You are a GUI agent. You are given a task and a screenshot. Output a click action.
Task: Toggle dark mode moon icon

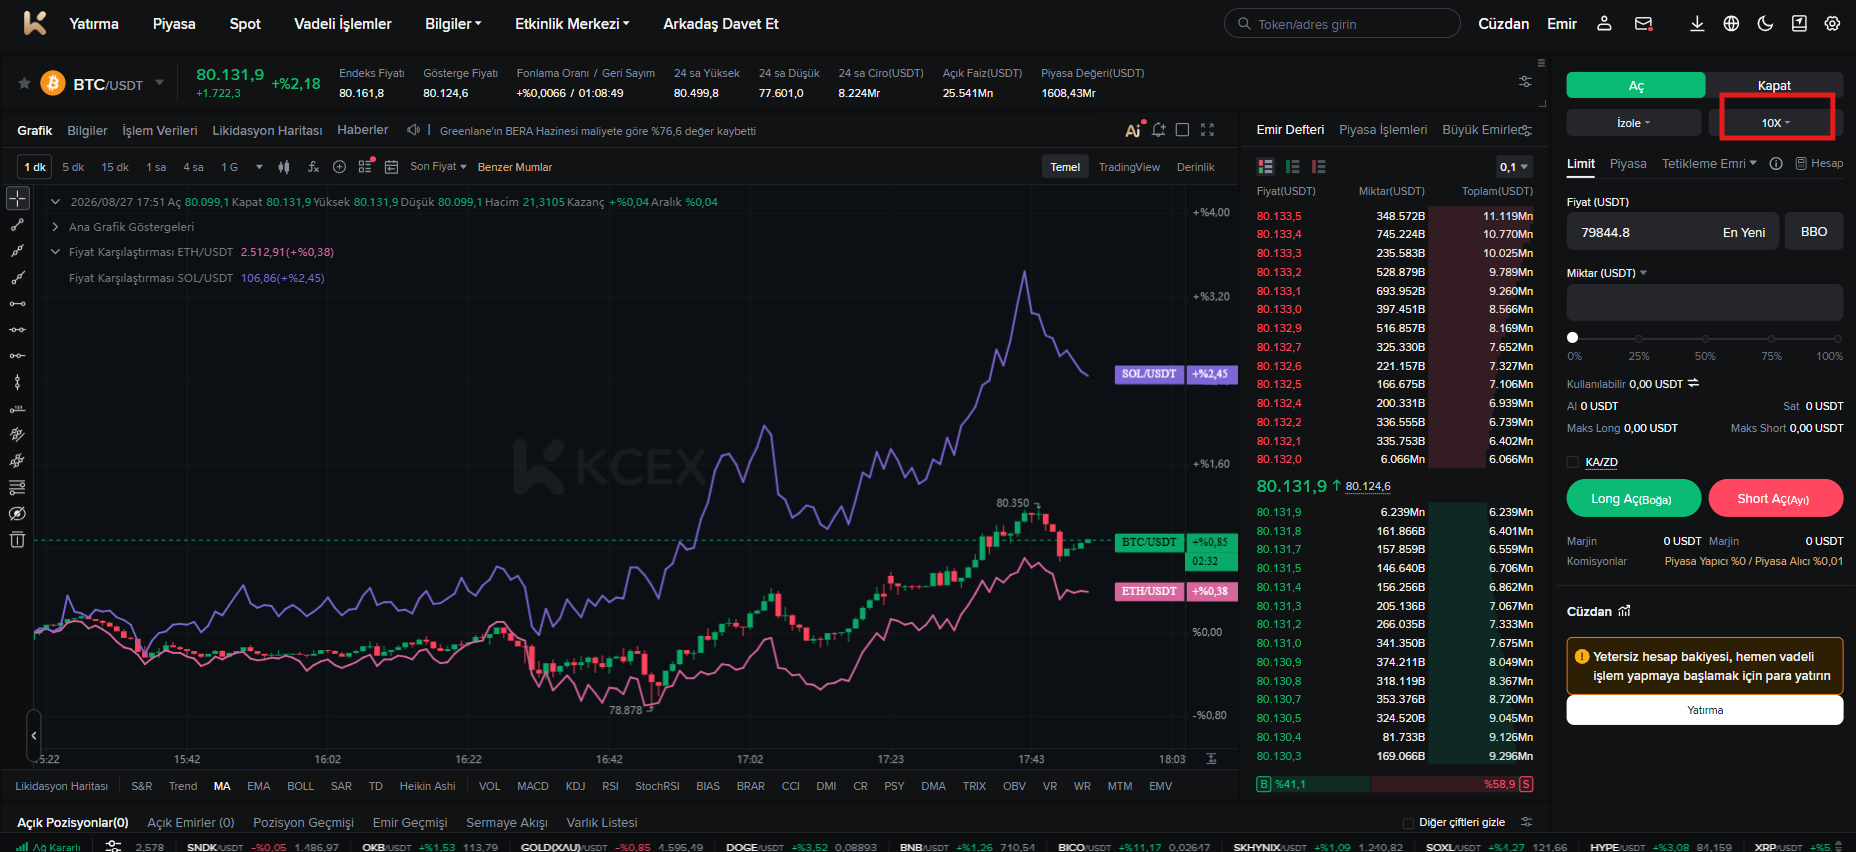(1765, 23)
